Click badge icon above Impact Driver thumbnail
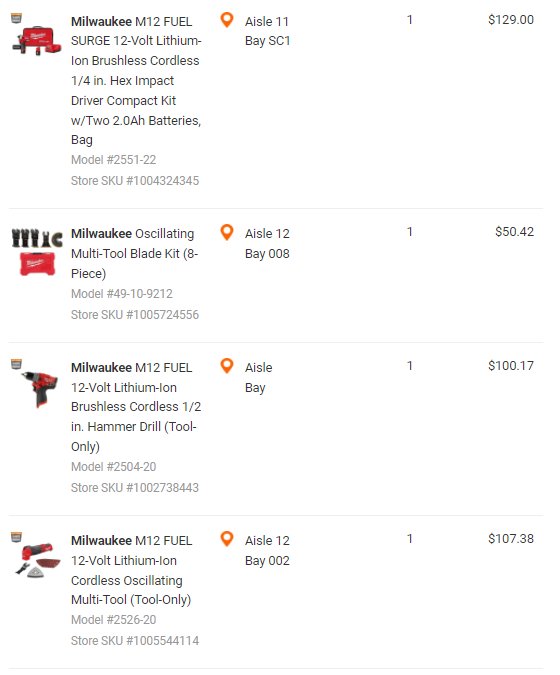 [16, 18]
